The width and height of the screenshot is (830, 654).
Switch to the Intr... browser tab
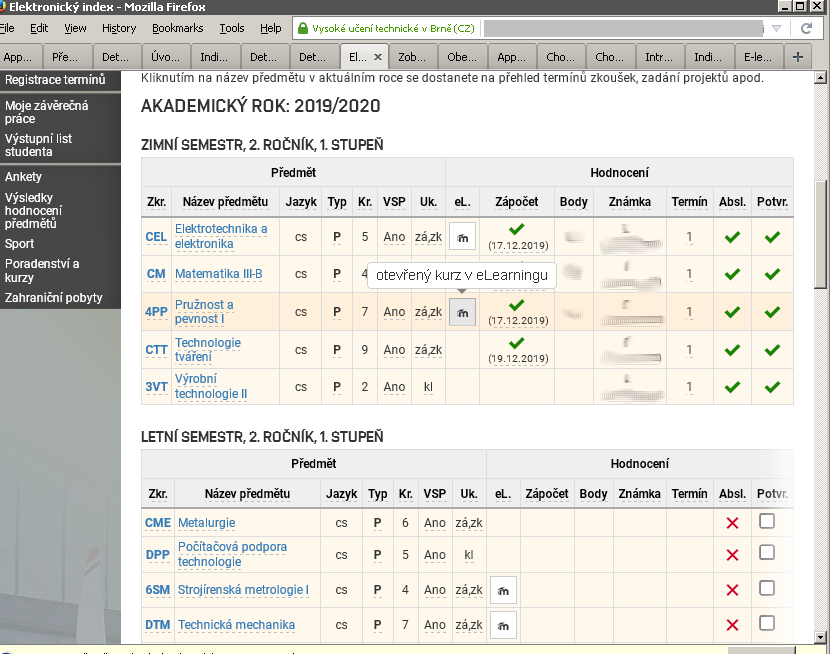pyautogui.click(x=660, y=57)
